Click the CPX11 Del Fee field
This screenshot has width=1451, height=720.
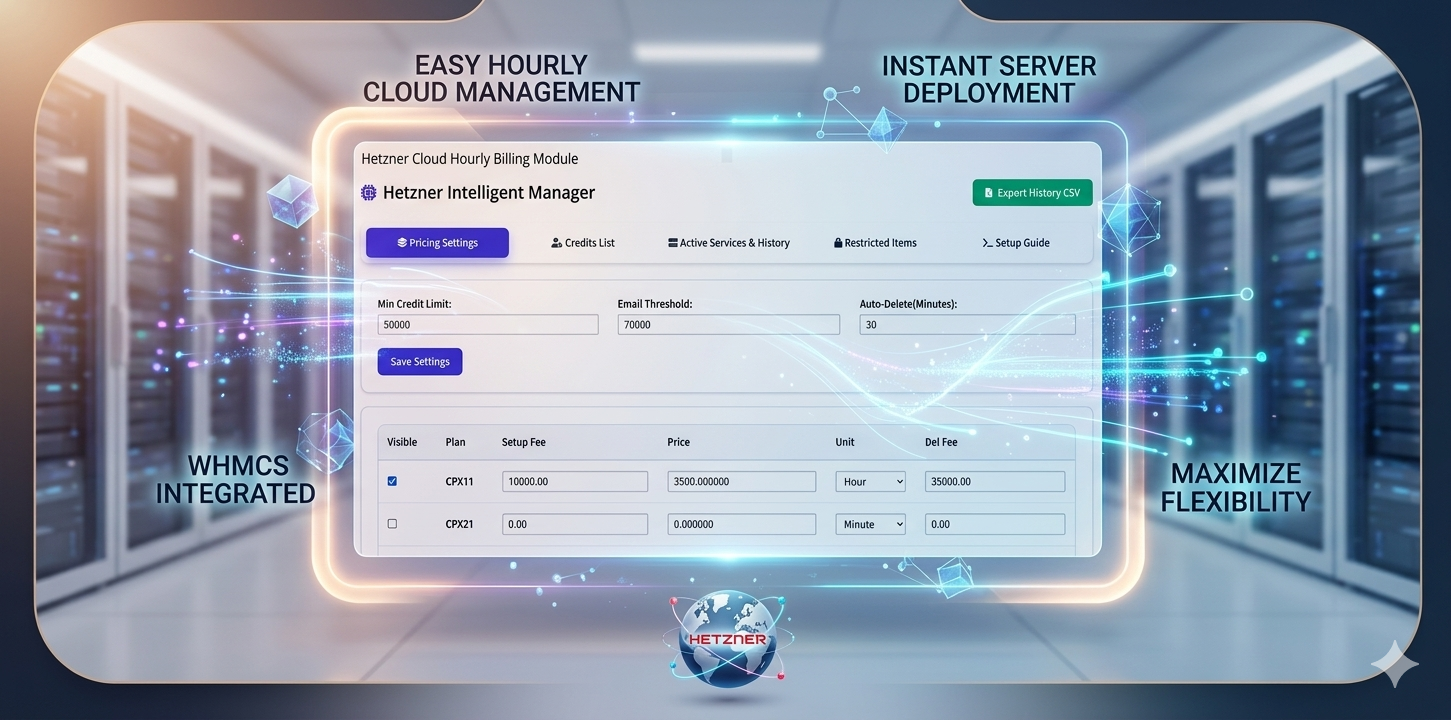tap(995, 481)
